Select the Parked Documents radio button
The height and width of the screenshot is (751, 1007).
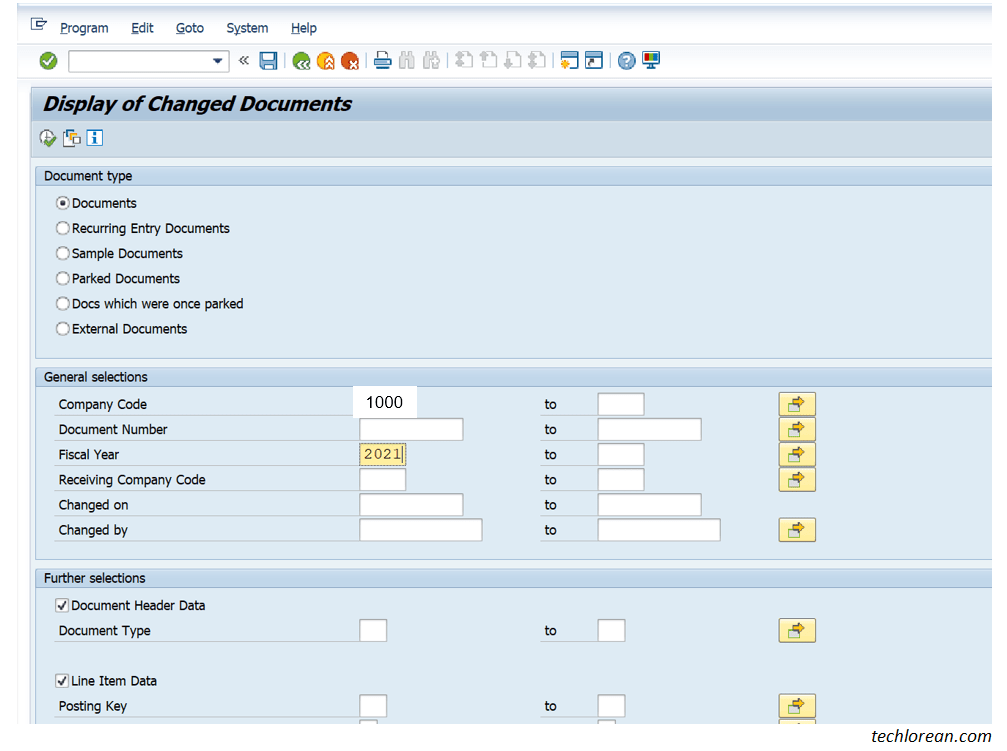[62, 278]
